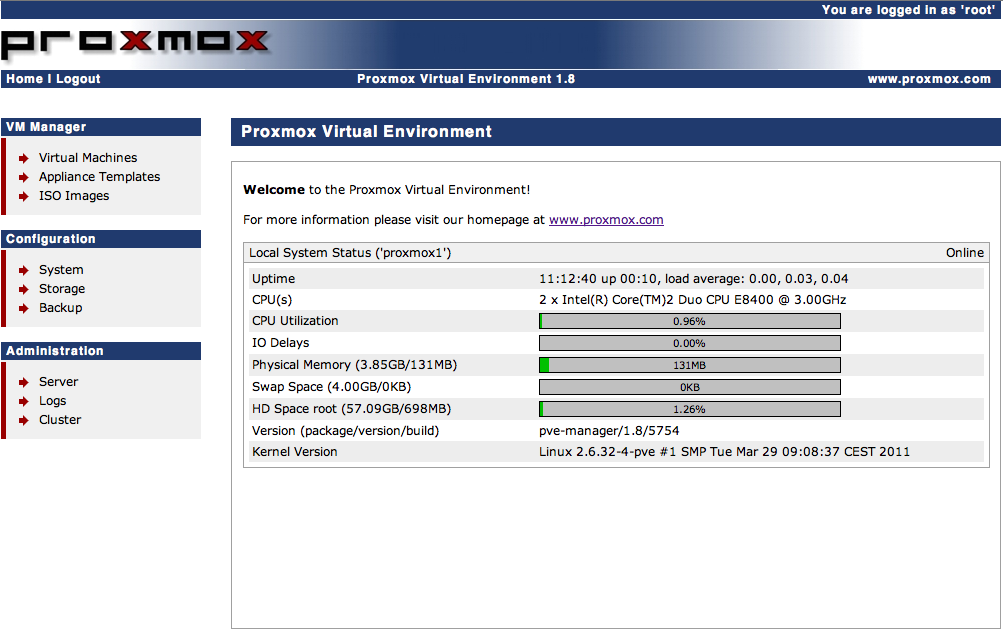
Task: Click red arrow icon beside Server
Action: (x=23, y=382)
